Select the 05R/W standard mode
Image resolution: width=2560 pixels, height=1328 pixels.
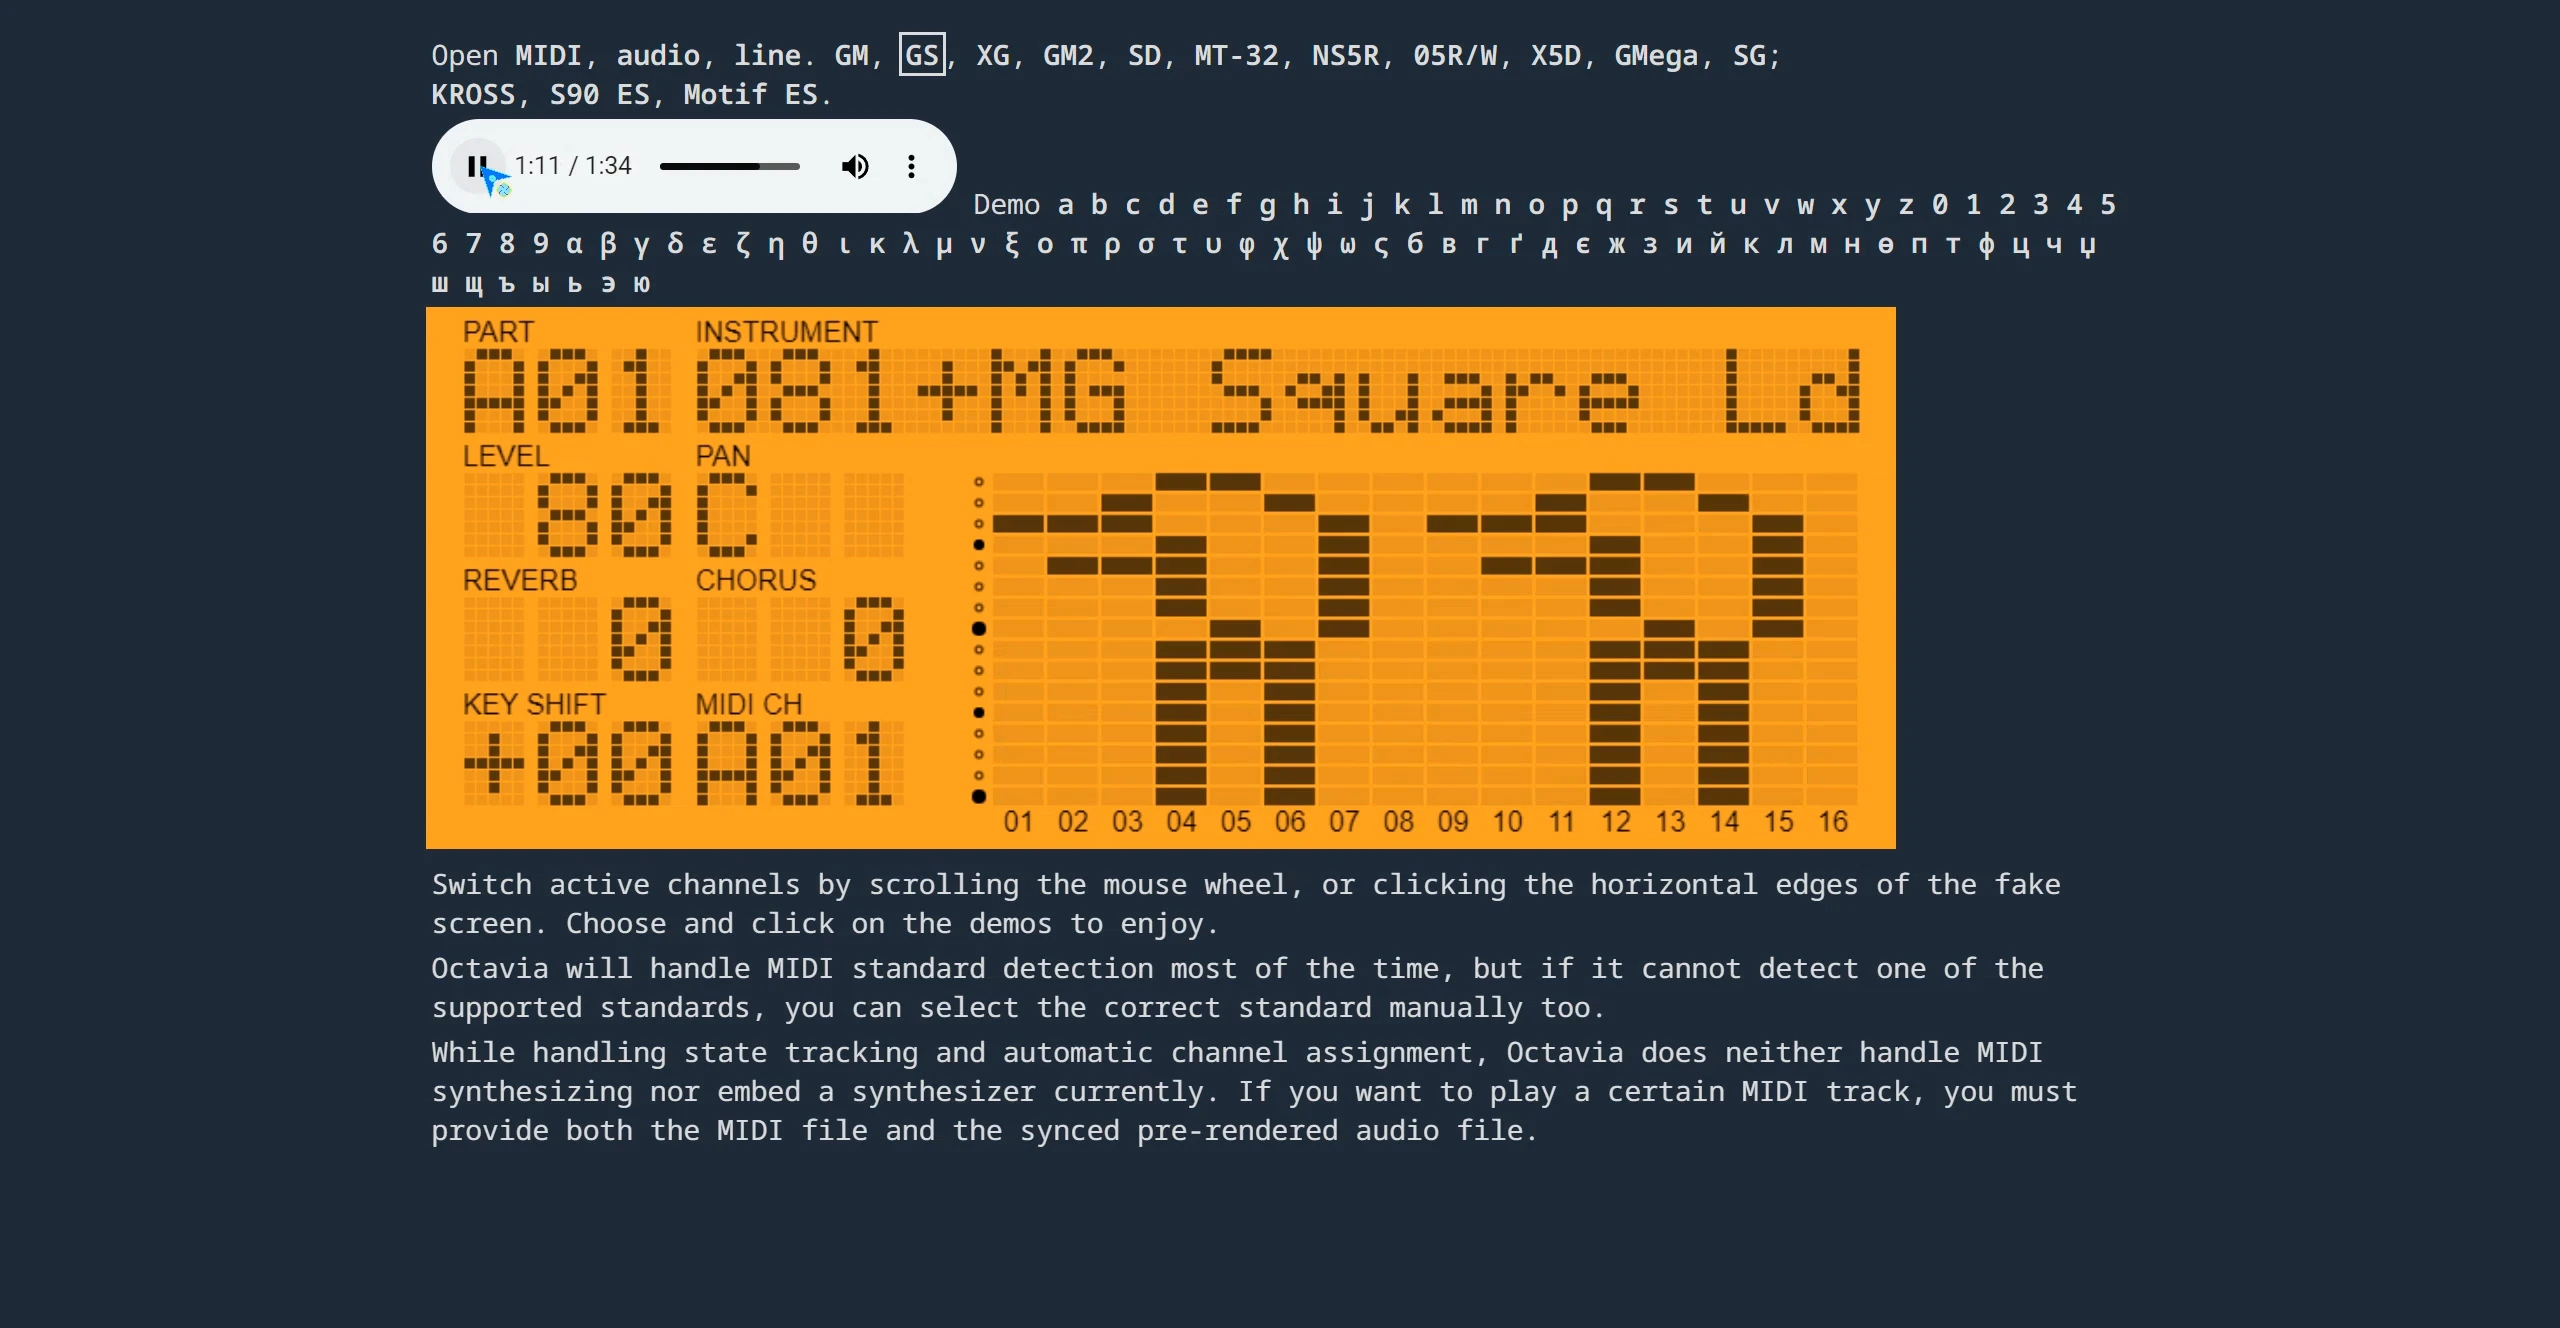tap(1455, 55)
